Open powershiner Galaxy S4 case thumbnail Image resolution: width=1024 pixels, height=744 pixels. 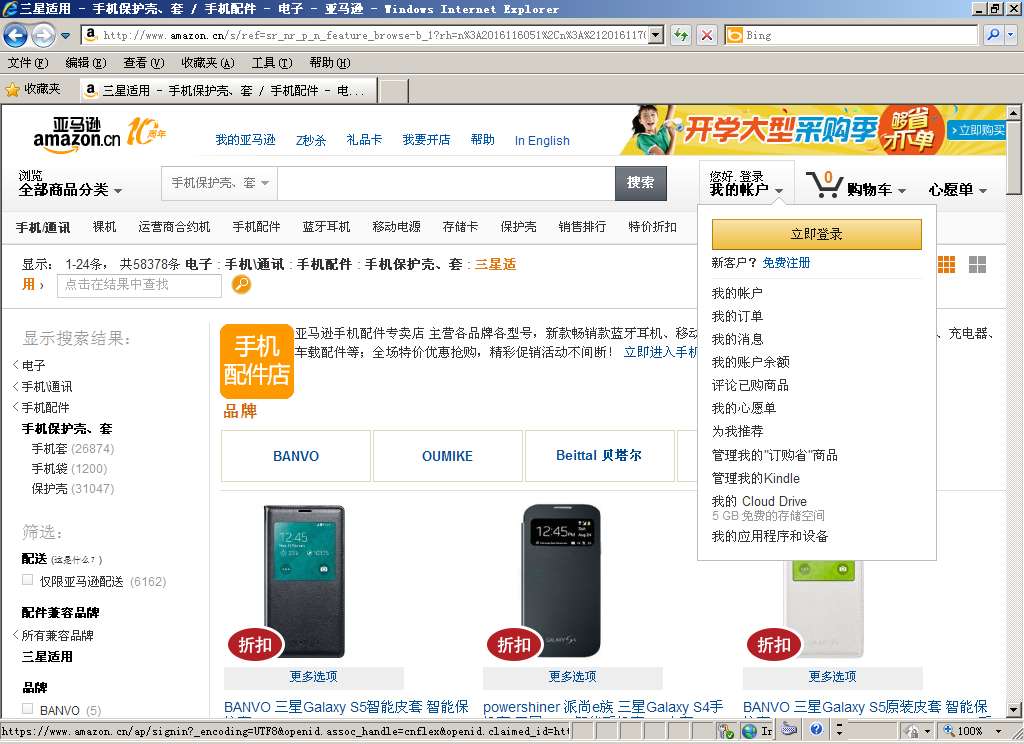coord(563,581)
